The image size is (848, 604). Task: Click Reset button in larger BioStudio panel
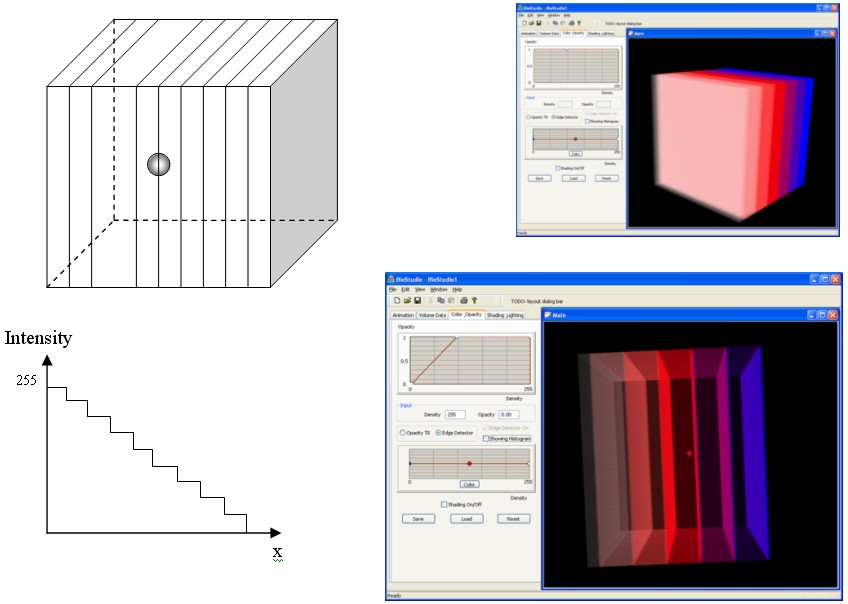point(513,519)
